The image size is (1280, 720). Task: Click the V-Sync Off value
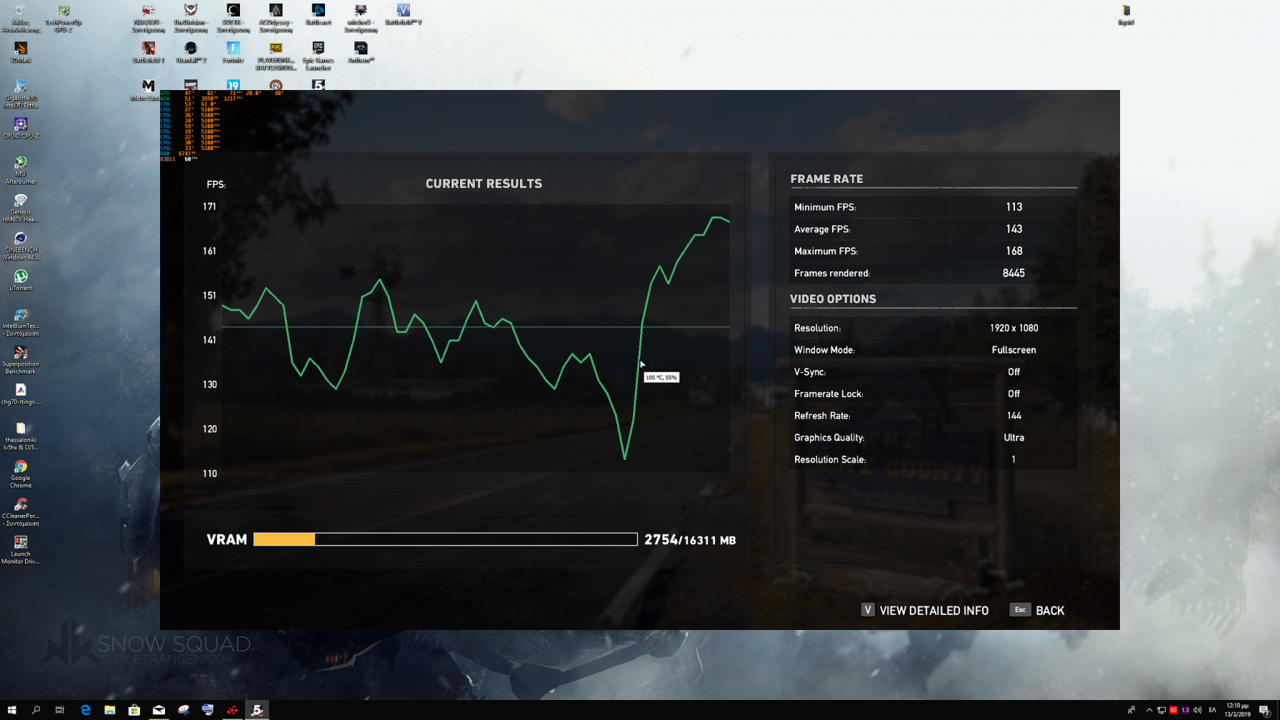[x=1014, y=372]
